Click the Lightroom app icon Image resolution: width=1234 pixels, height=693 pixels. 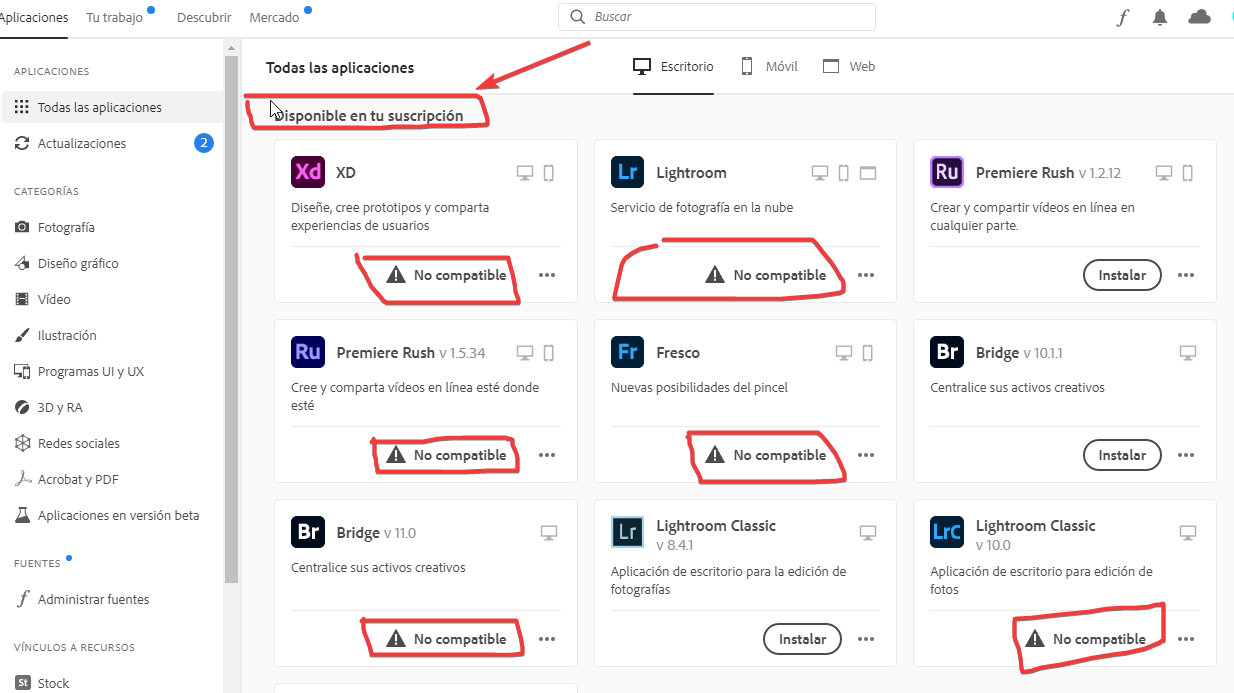coord(627,172)
